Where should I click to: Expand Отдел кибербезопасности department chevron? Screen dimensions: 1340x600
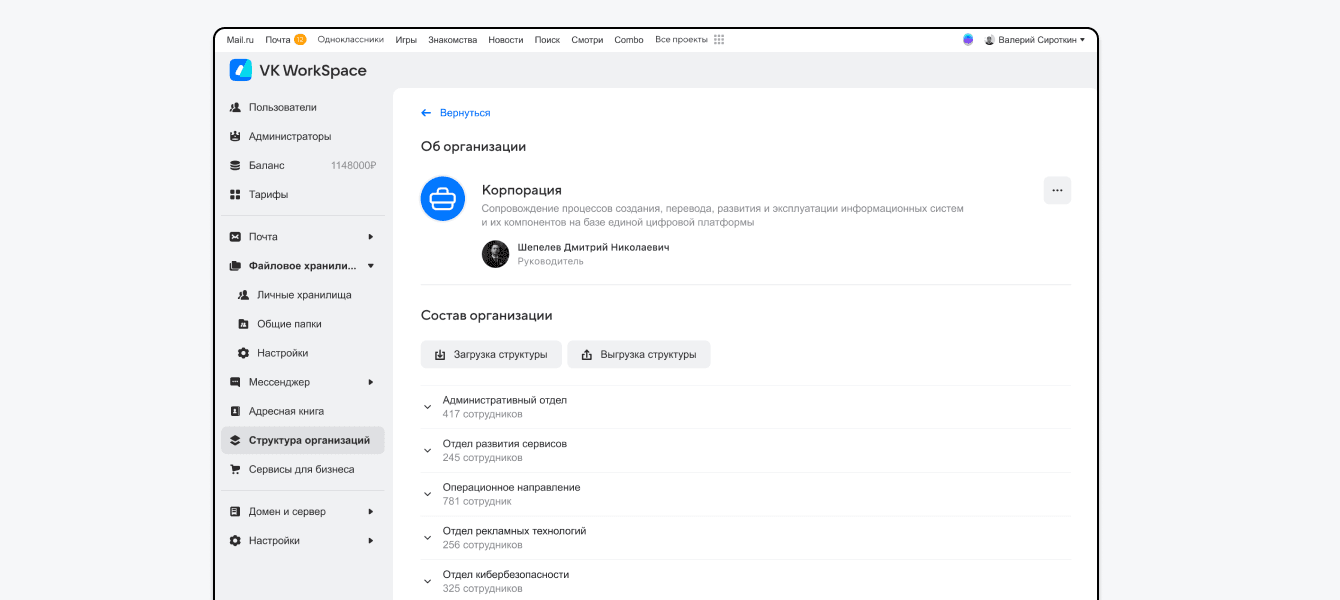[x=428, y=581]
